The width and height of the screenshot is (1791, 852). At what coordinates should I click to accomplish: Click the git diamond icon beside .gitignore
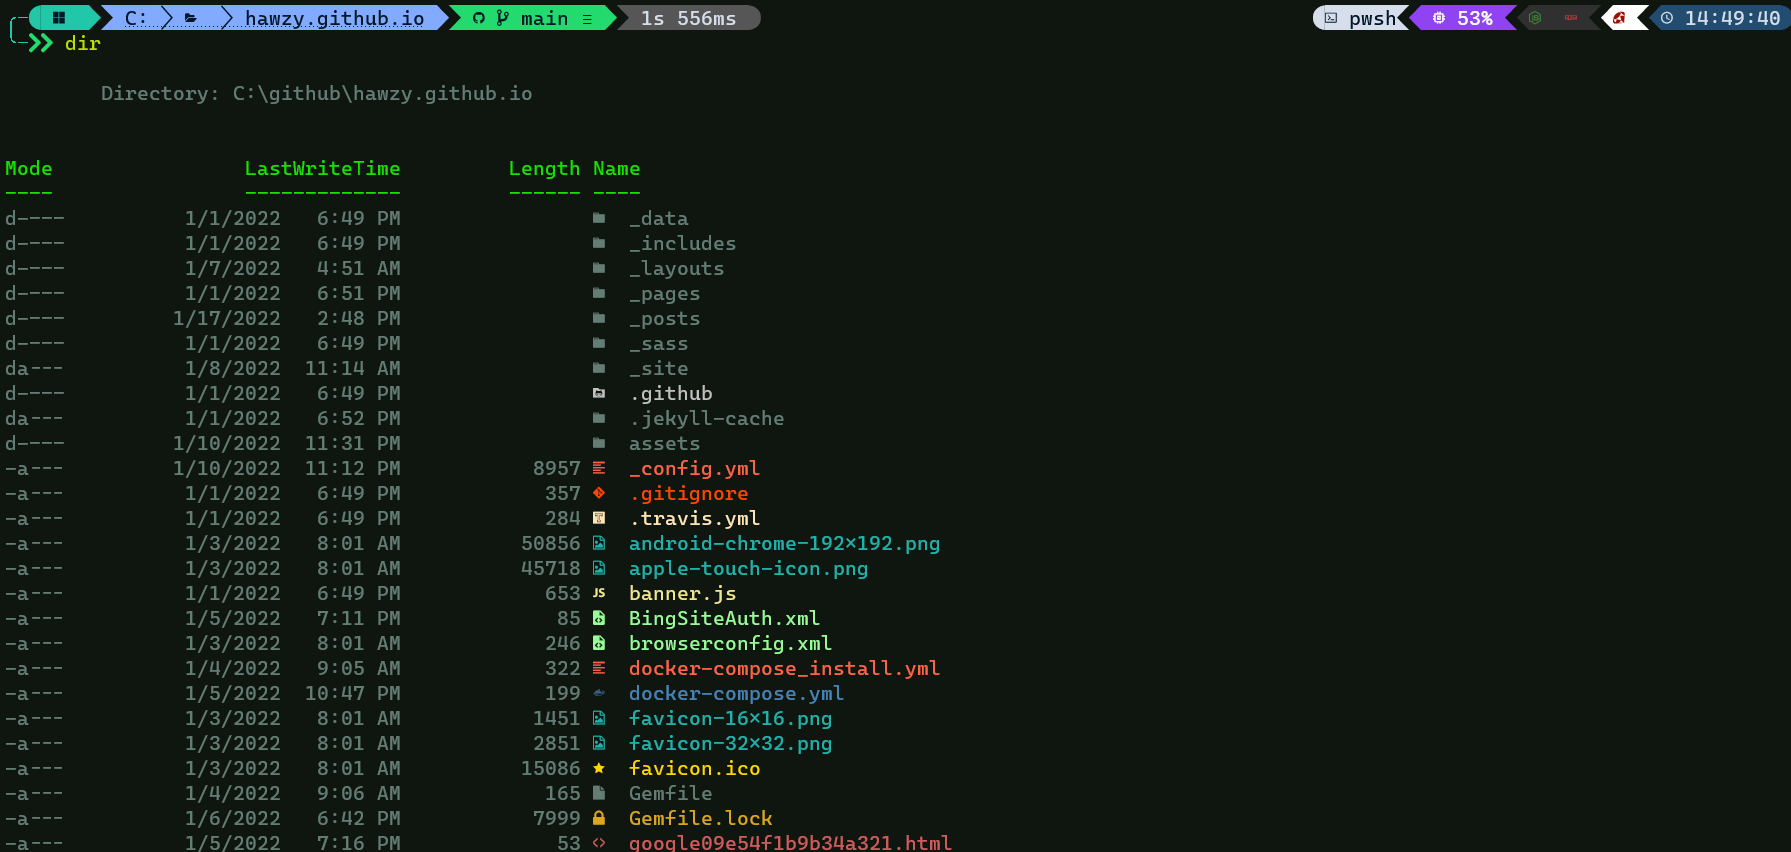coord(599,493)
